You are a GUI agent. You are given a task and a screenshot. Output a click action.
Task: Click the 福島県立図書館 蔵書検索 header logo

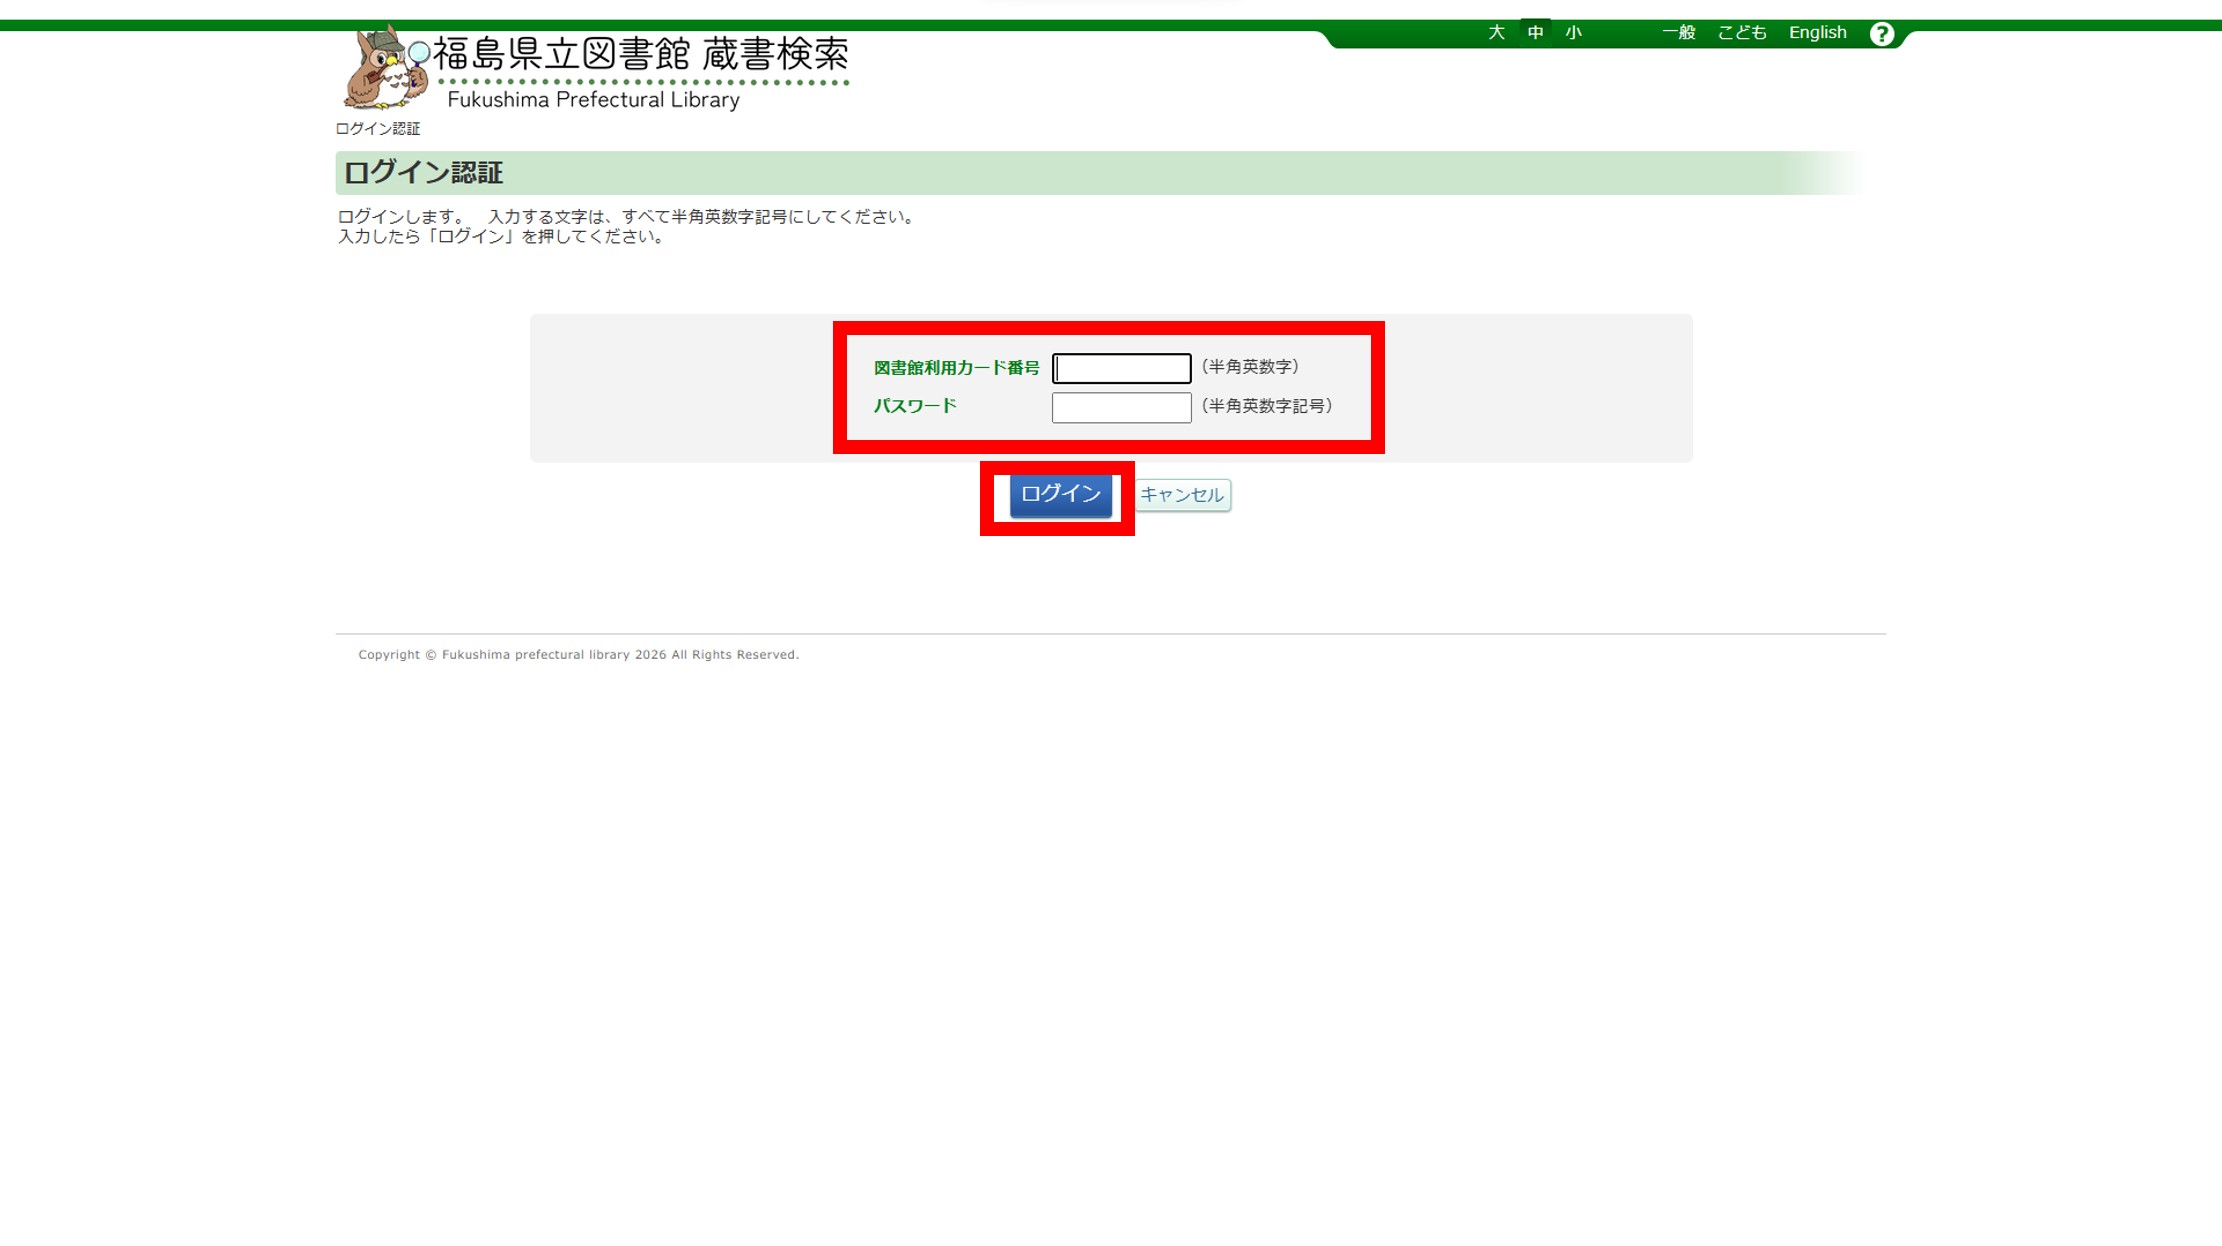(645, 55)
